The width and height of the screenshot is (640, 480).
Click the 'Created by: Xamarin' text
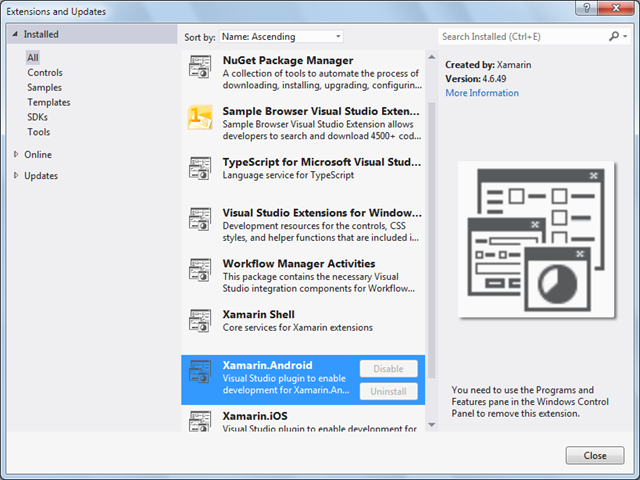click(488, 64)
